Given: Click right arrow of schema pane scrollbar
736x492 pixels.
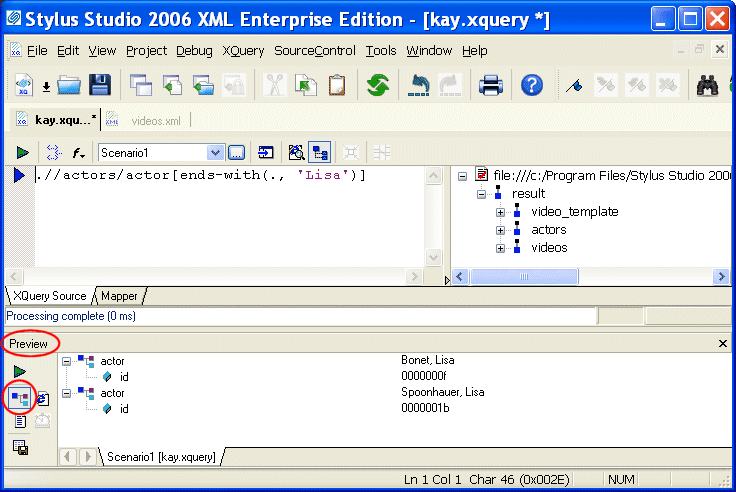Looking at the screenshot, I should [x=721, y=277].
